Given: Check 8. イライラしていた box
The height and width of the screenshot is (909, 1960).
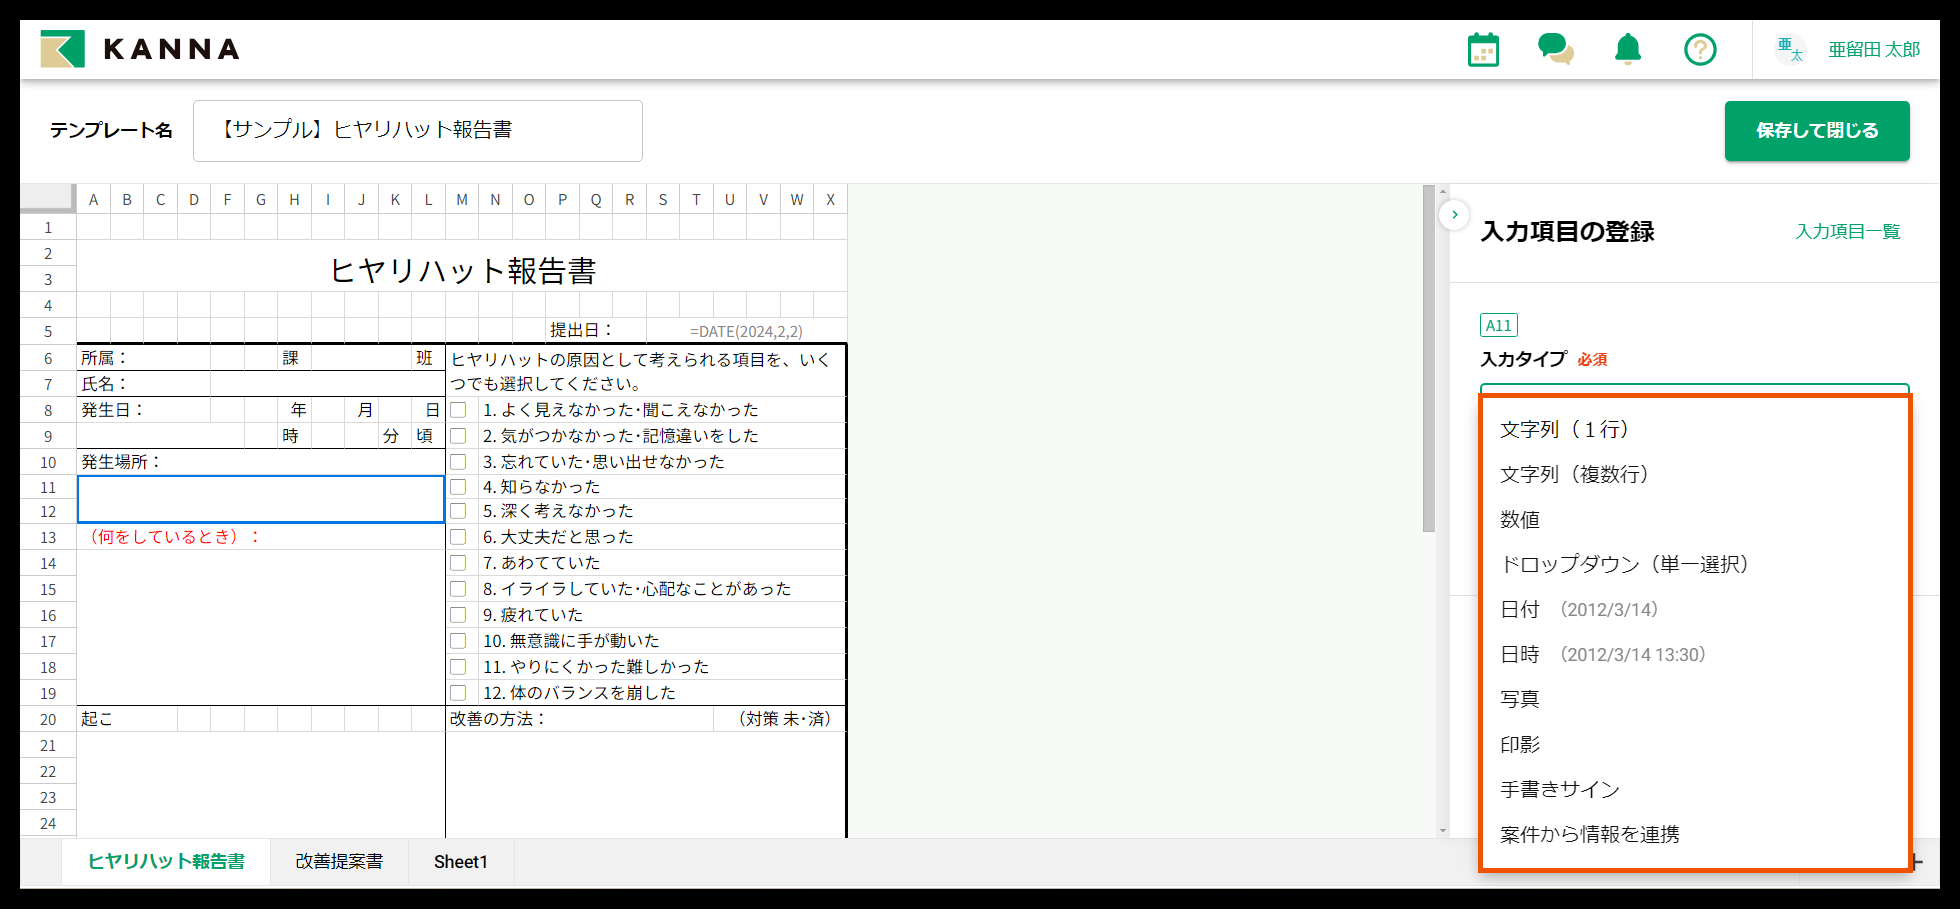Looking at the screenshot, I should 458,589.
